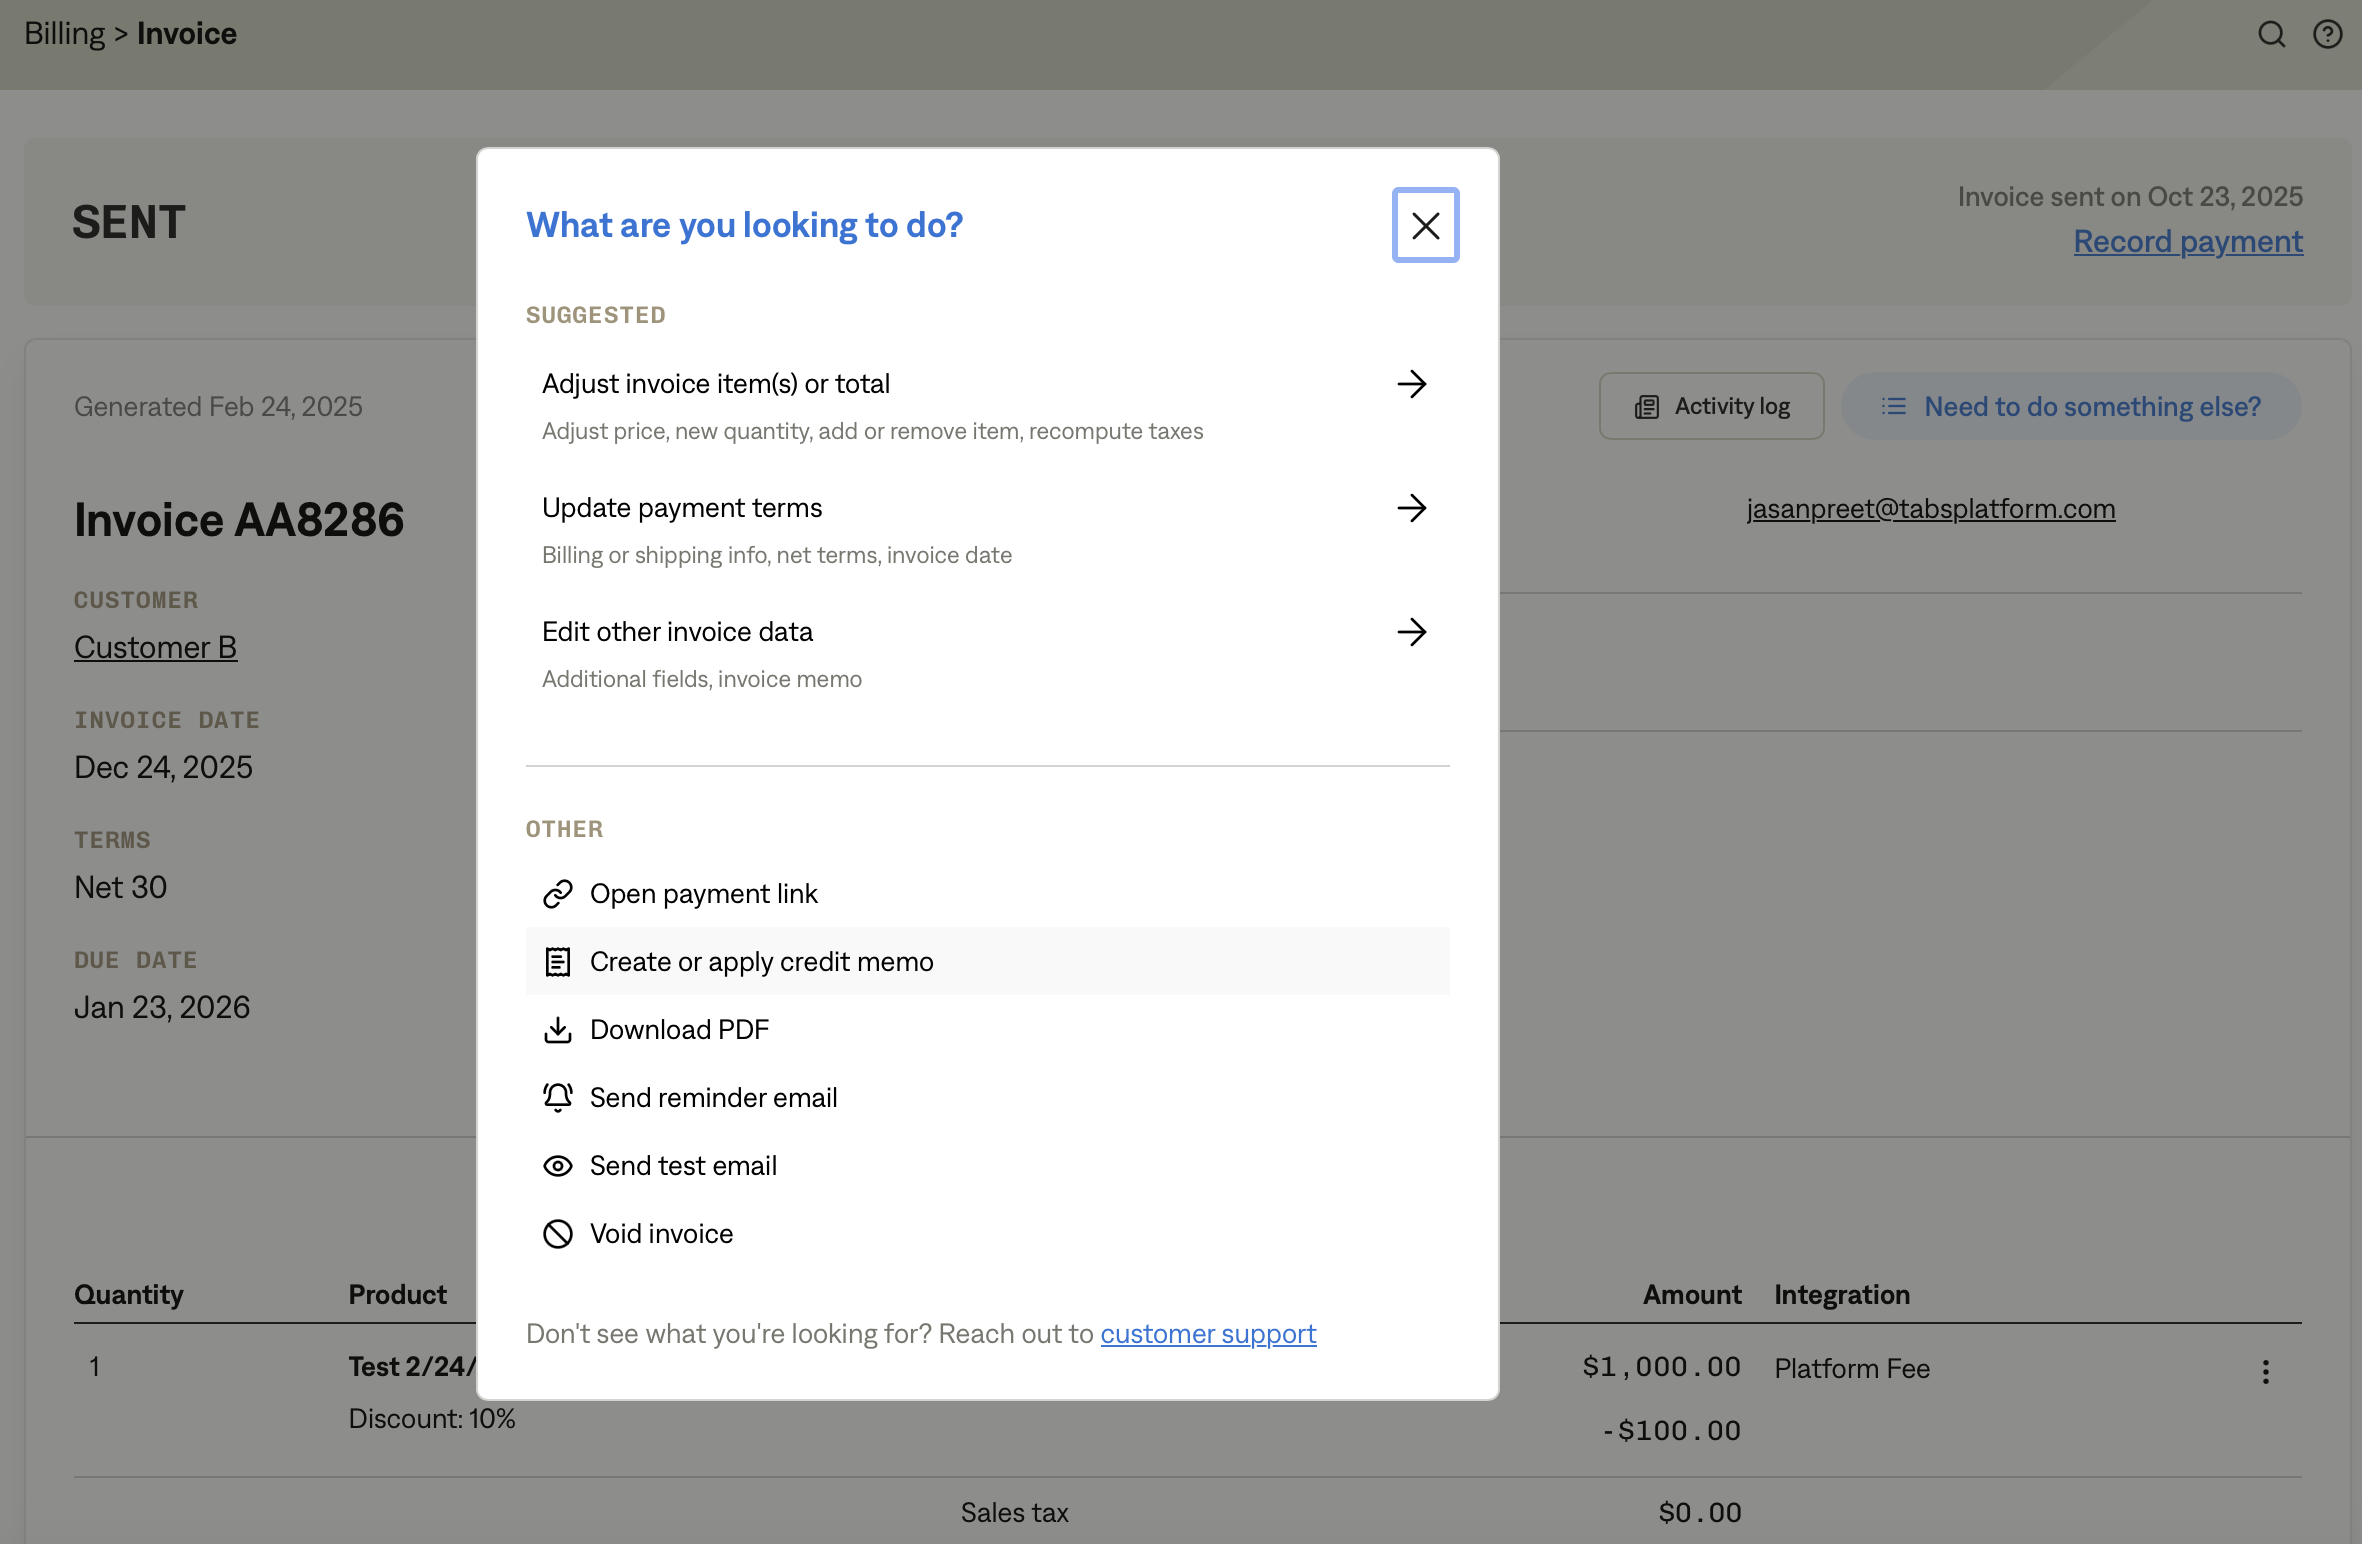
Task: Click Need to do something else? button
Action: (x=2071, y=406)
